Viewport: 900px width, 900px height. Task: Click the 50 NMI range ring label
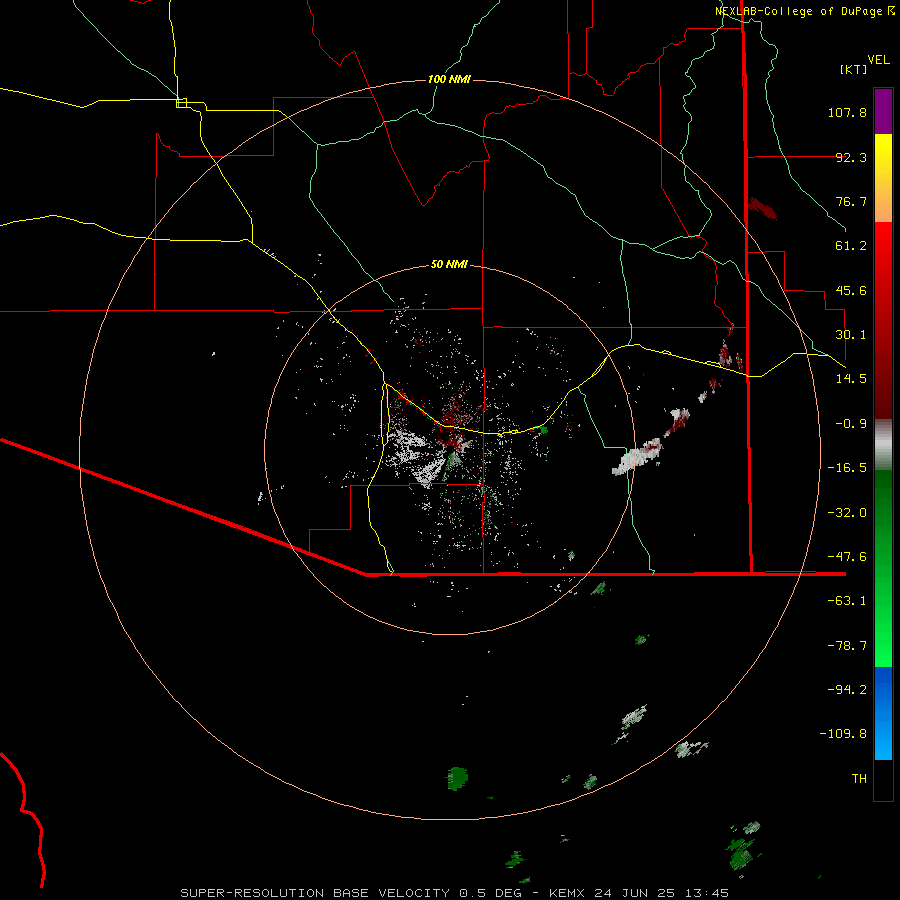(x=449, y=264)
